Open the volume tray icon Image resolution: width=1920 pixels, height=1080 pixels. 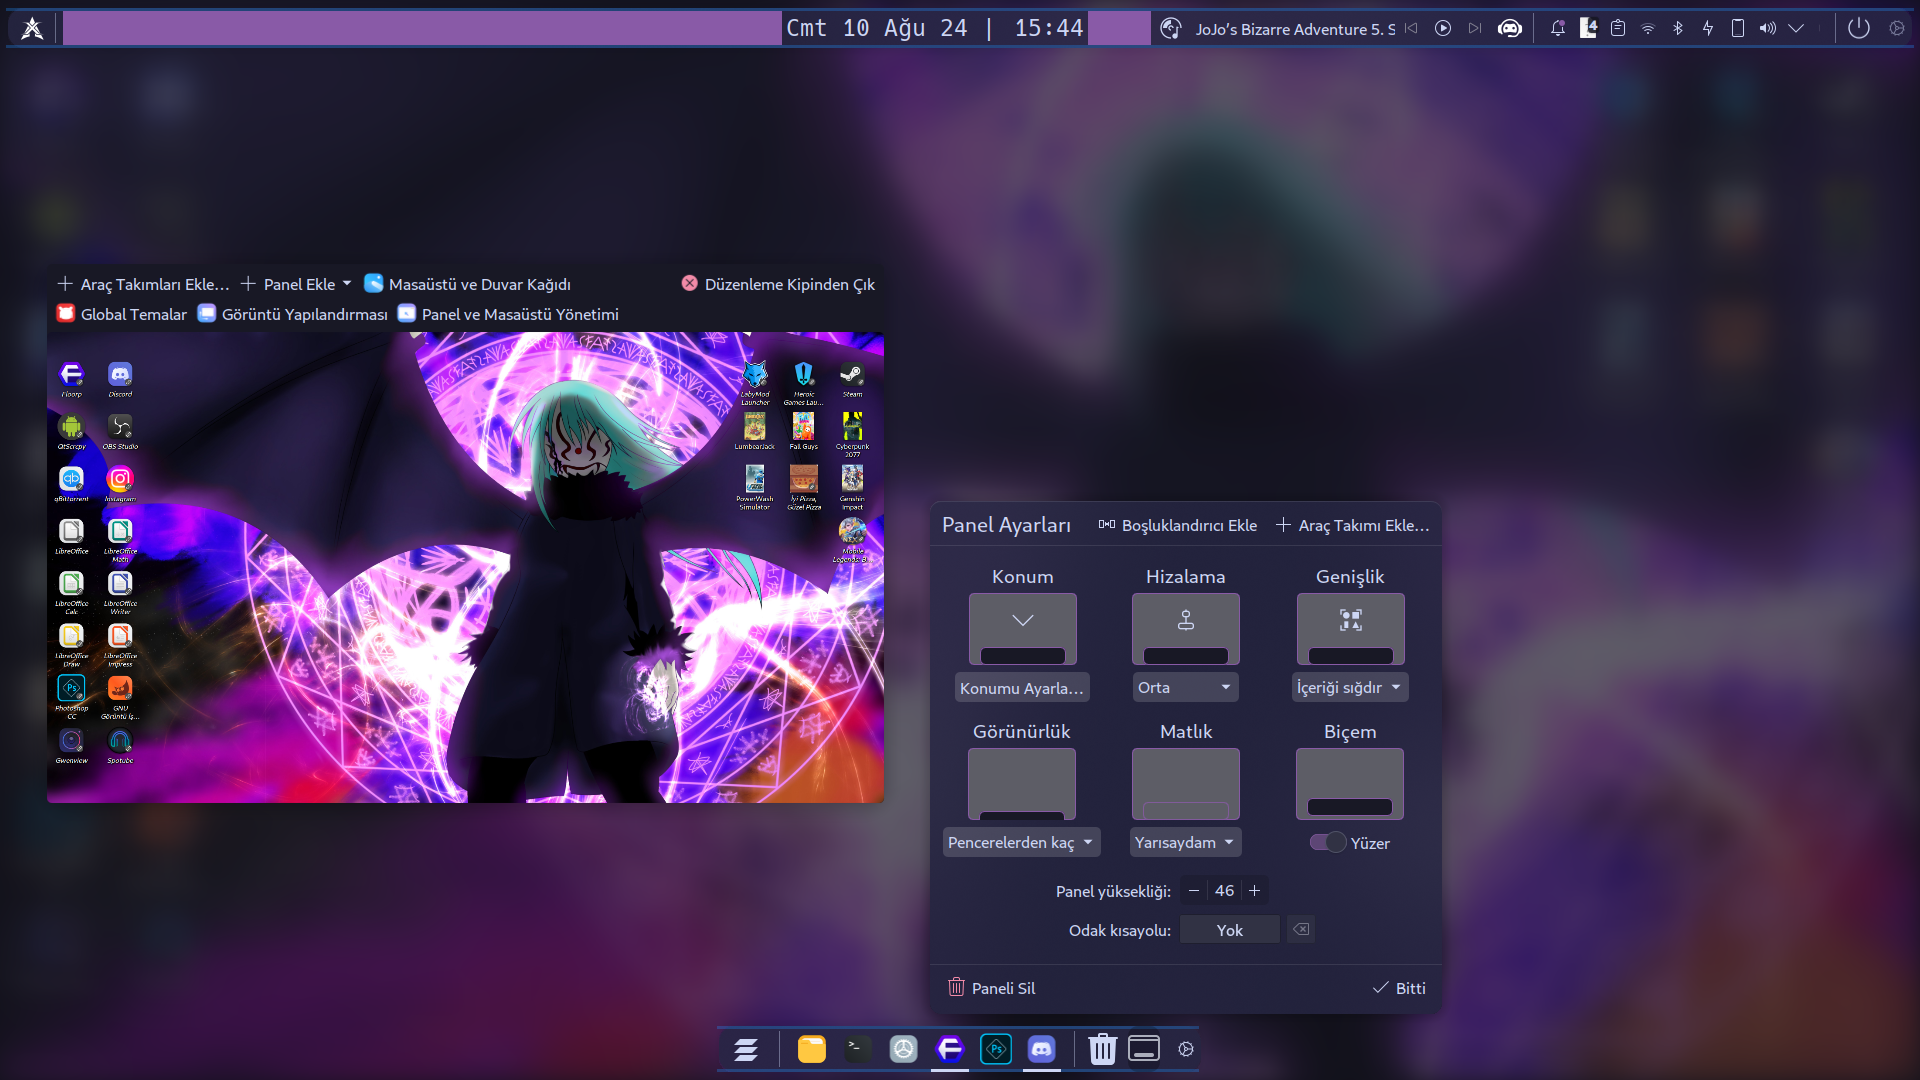[1767, 28]
